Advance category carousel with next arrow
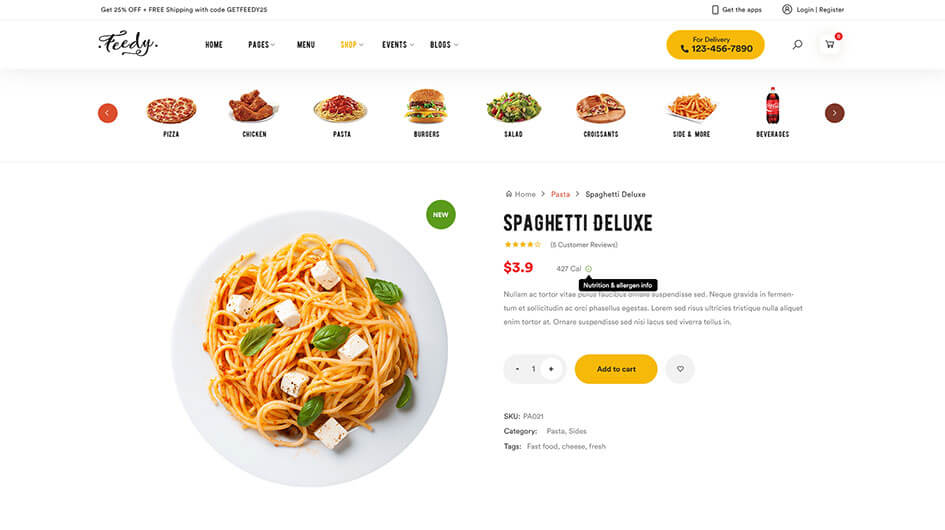Viewport: 945px width, 530px height. pos(835,113)
